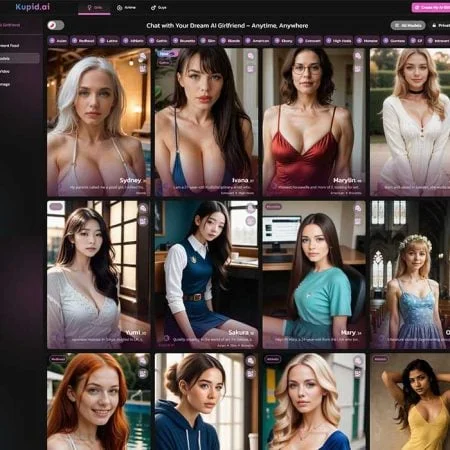Select the Girls tab
Image resolution: width=450 pixels, height=450 pixels.
(x=94, y=7)
